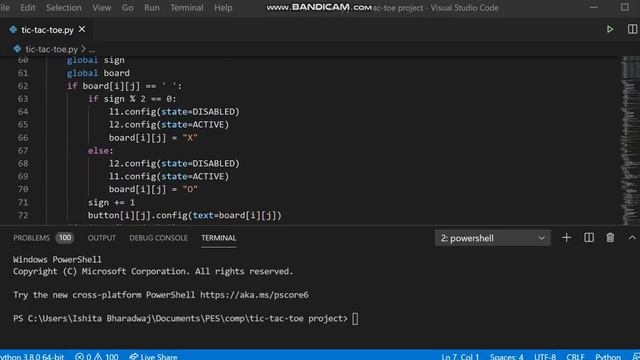640x360 pixels.
Task: Open the Selection menu
Action: pos(64,8)
